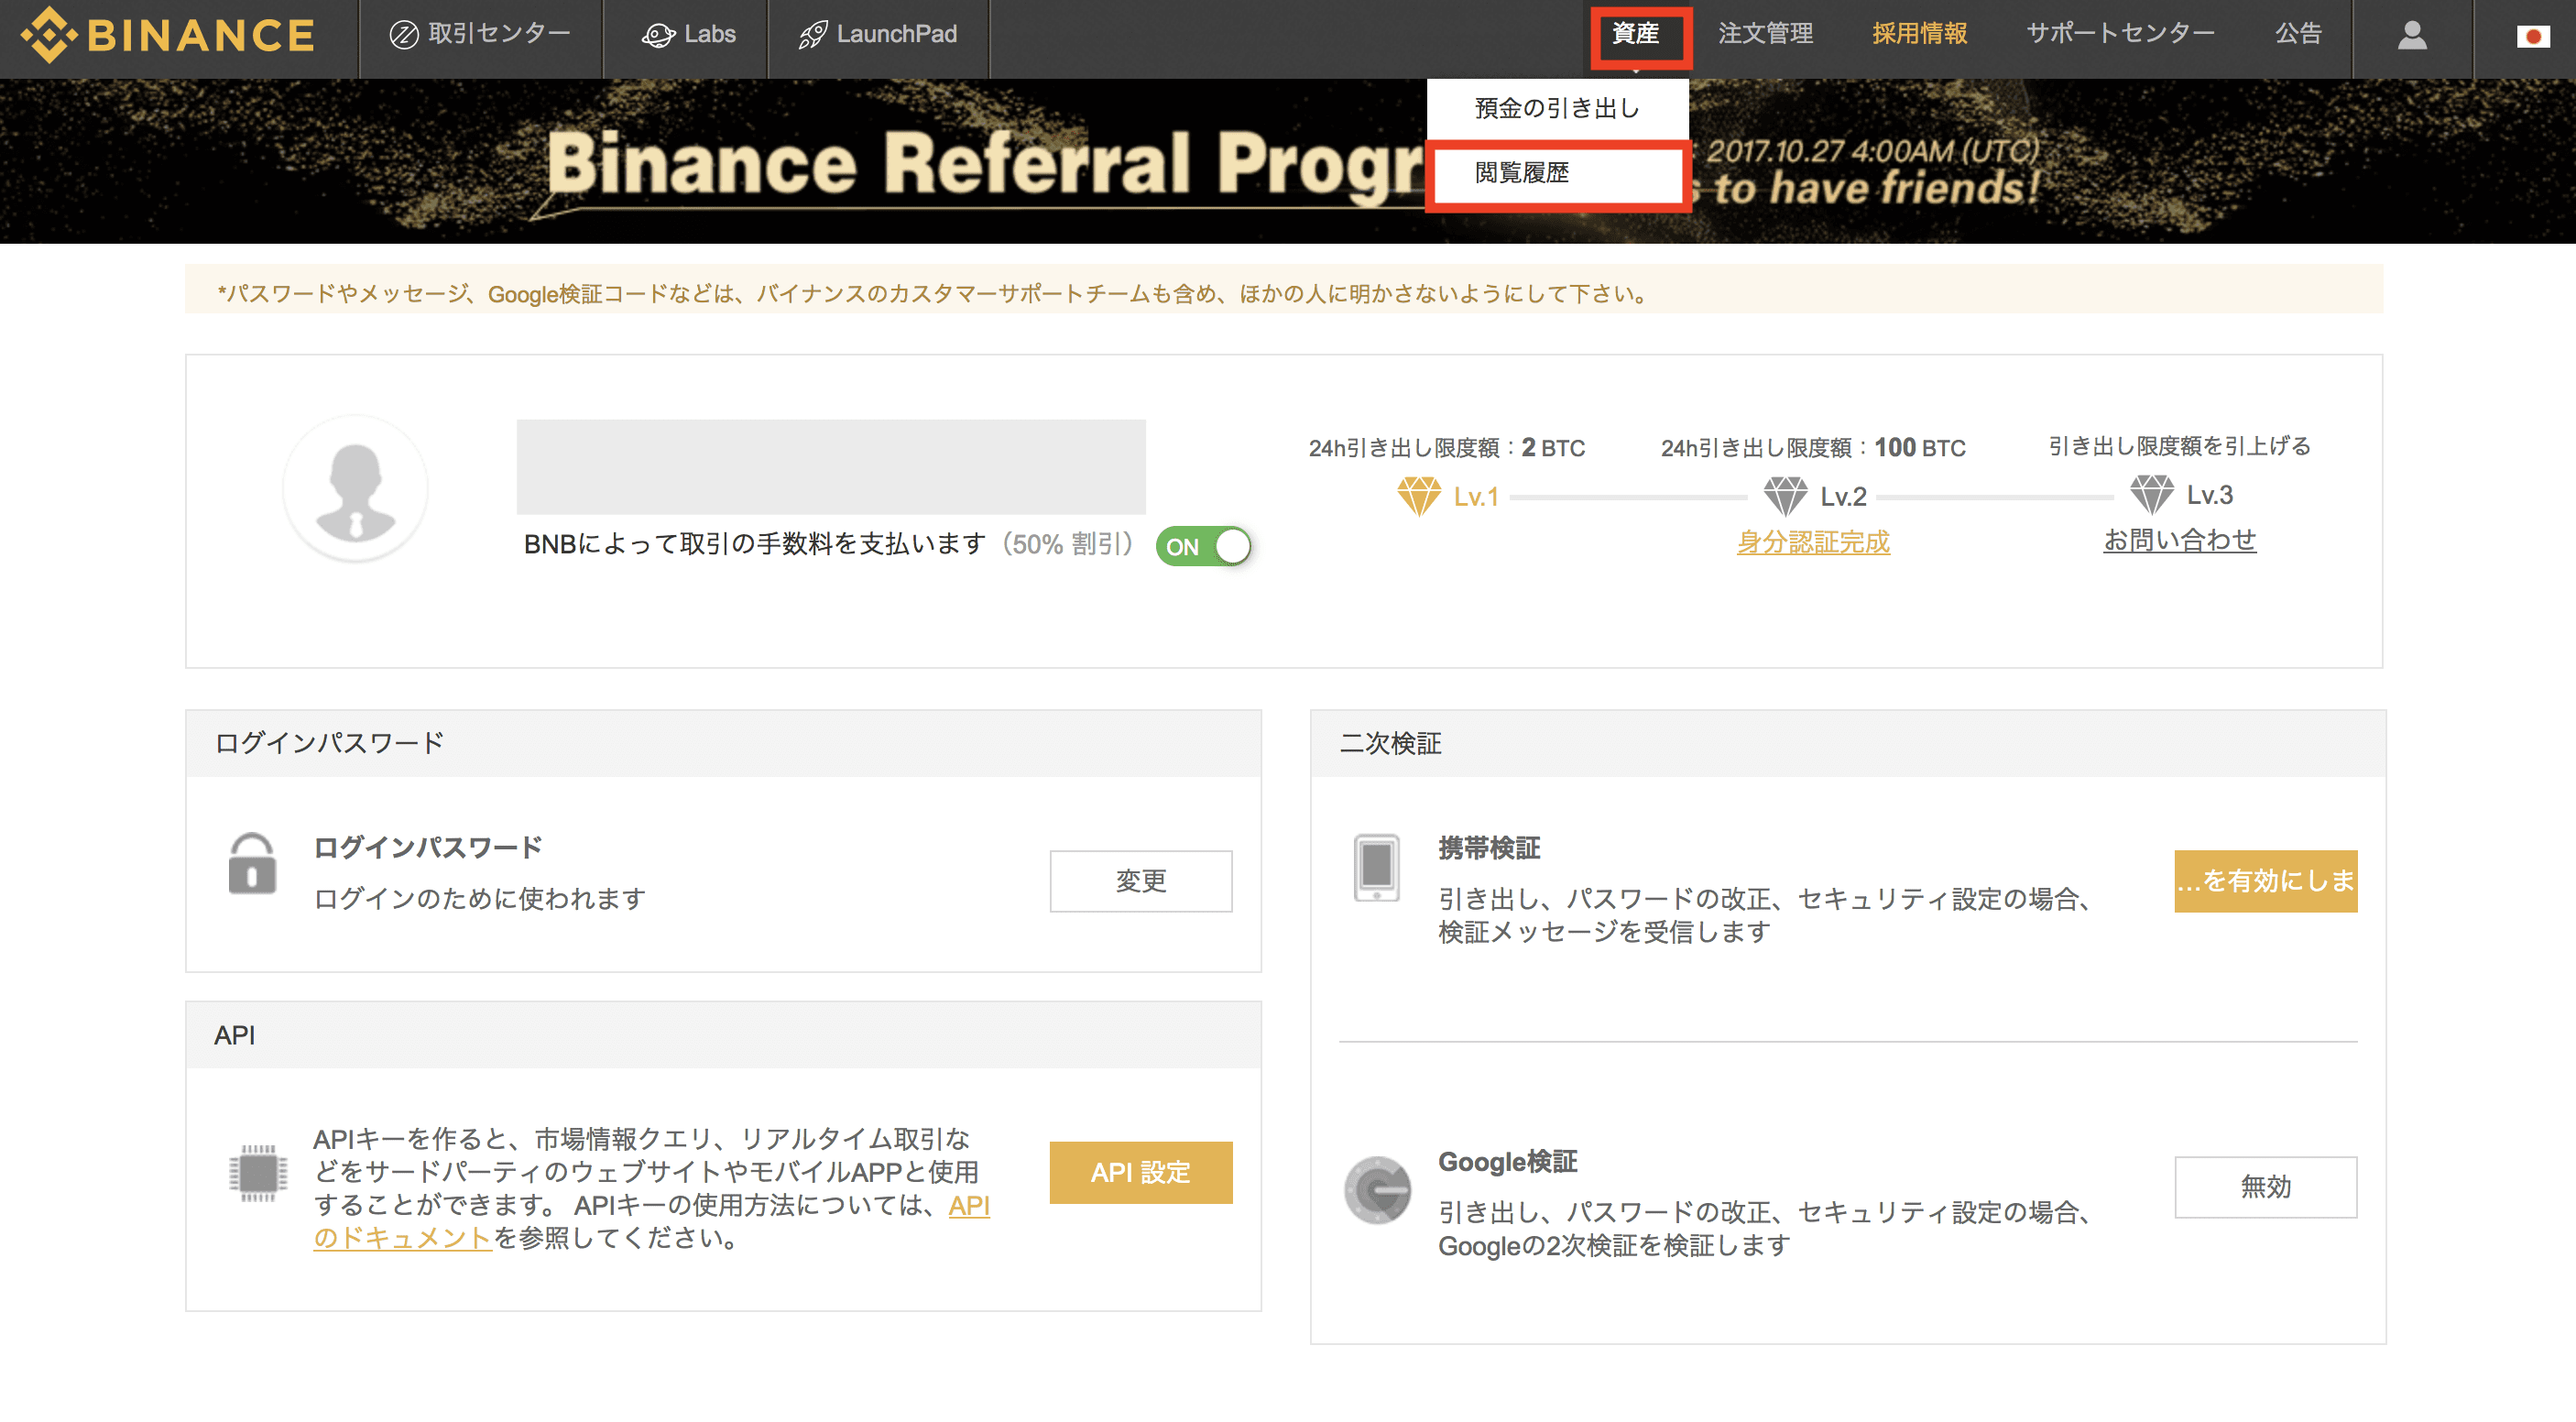Click the Lv.1 gold diamond icon

click(1418, 496)
